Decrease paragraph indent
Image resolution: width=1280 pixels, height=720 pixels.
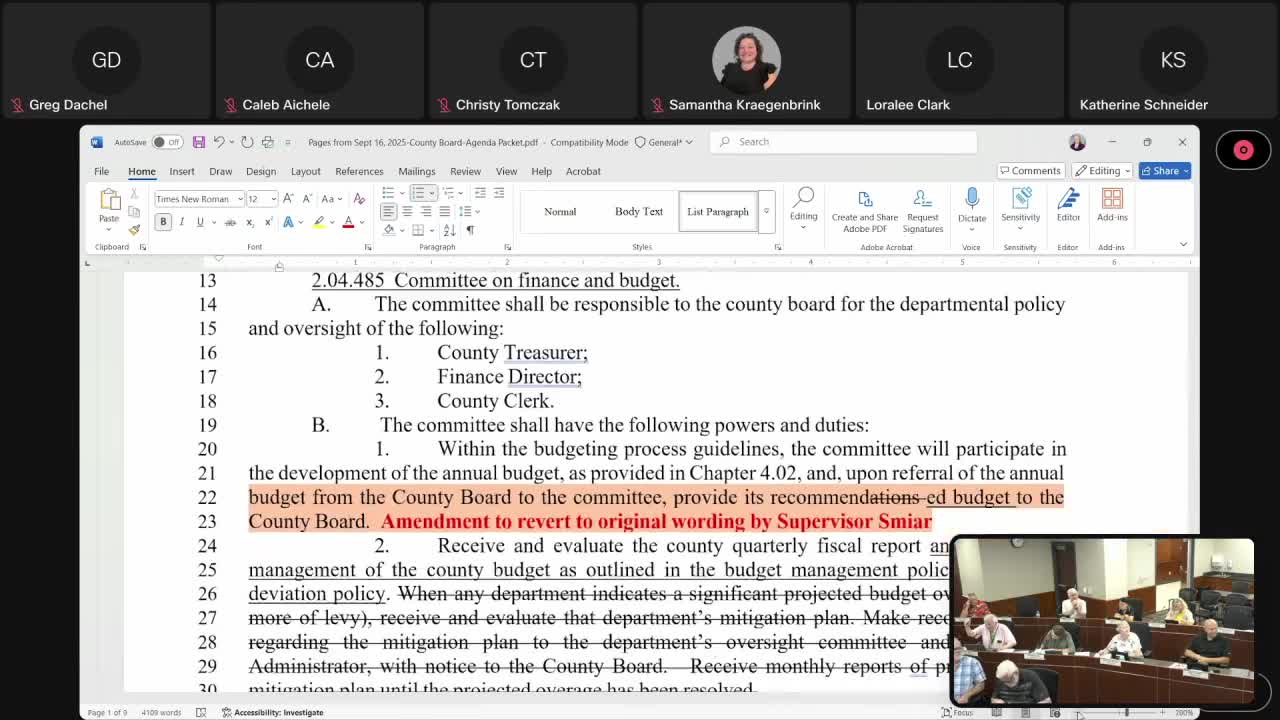pyautogui.click(x=480, y=193)
